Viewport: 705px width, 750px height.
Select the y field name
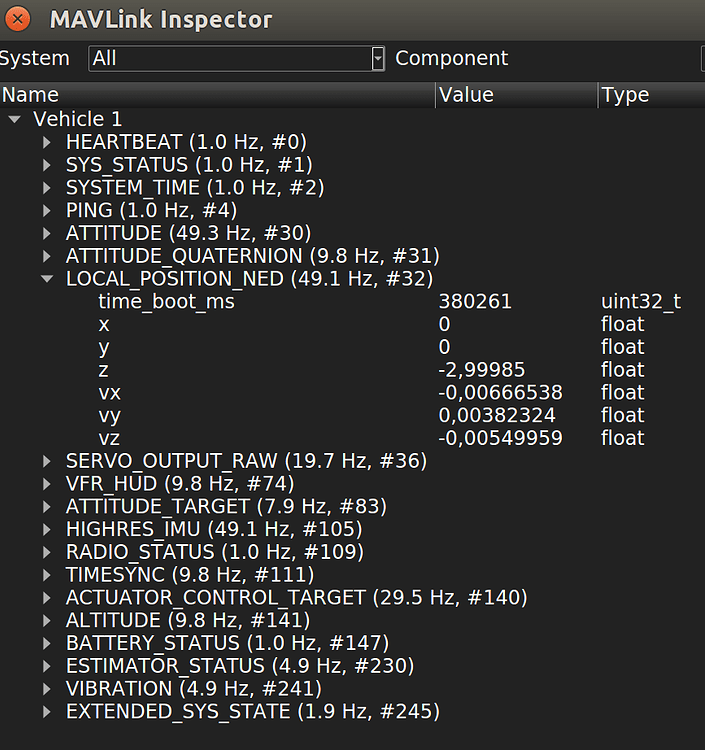click(x=104, y=348)
